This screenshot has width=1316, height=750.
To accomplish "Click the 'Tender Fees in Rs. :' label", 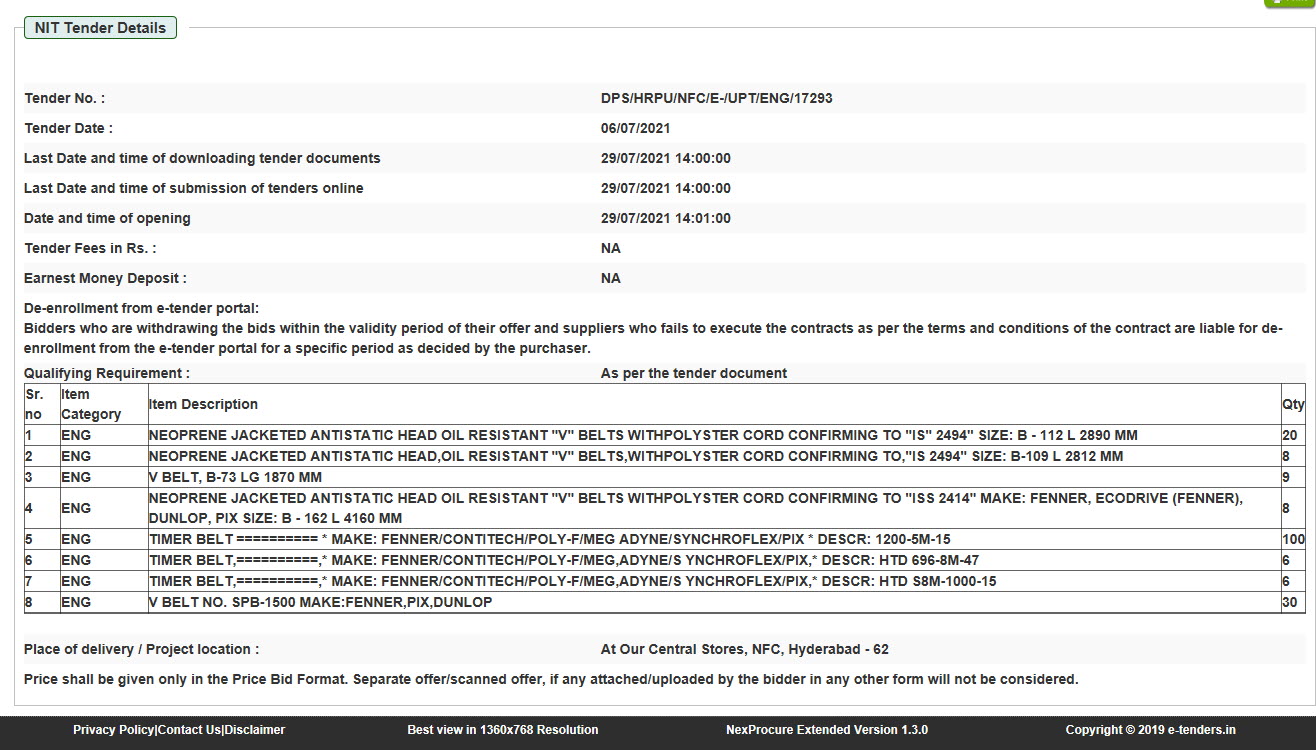I will point(90,248).
